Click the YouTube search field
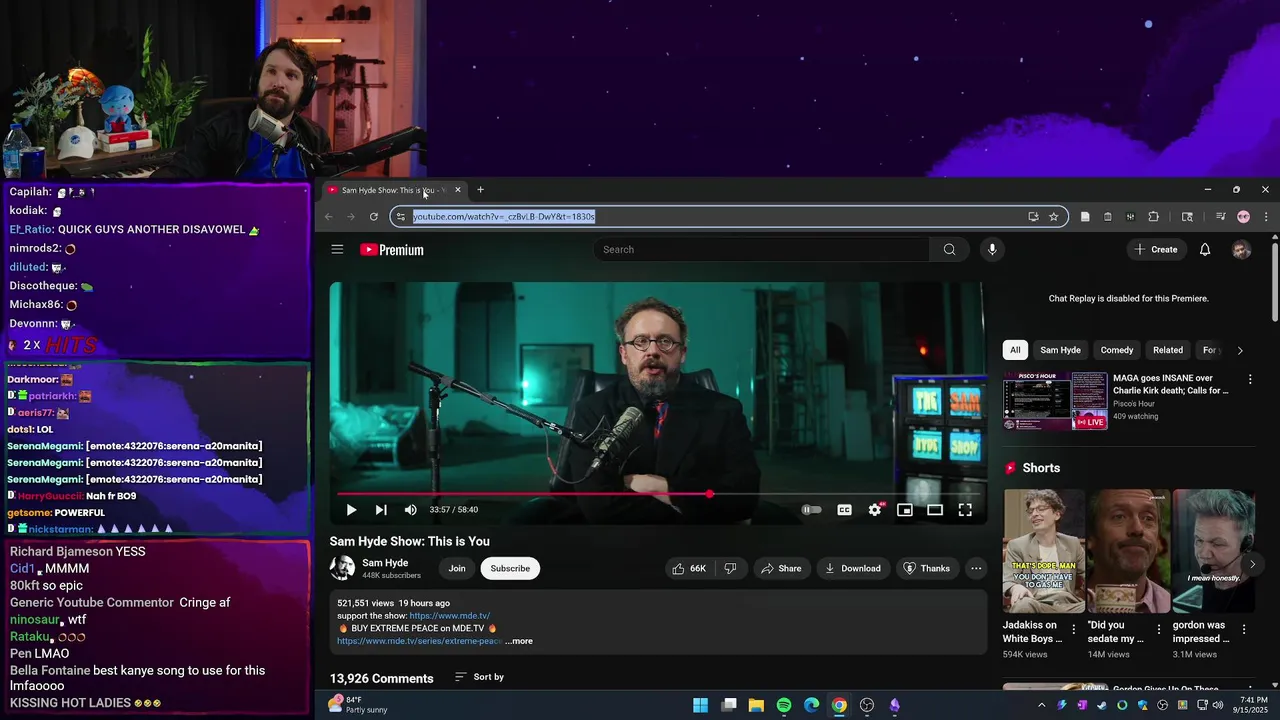1280x720 pixels. (x=763, y=250)
